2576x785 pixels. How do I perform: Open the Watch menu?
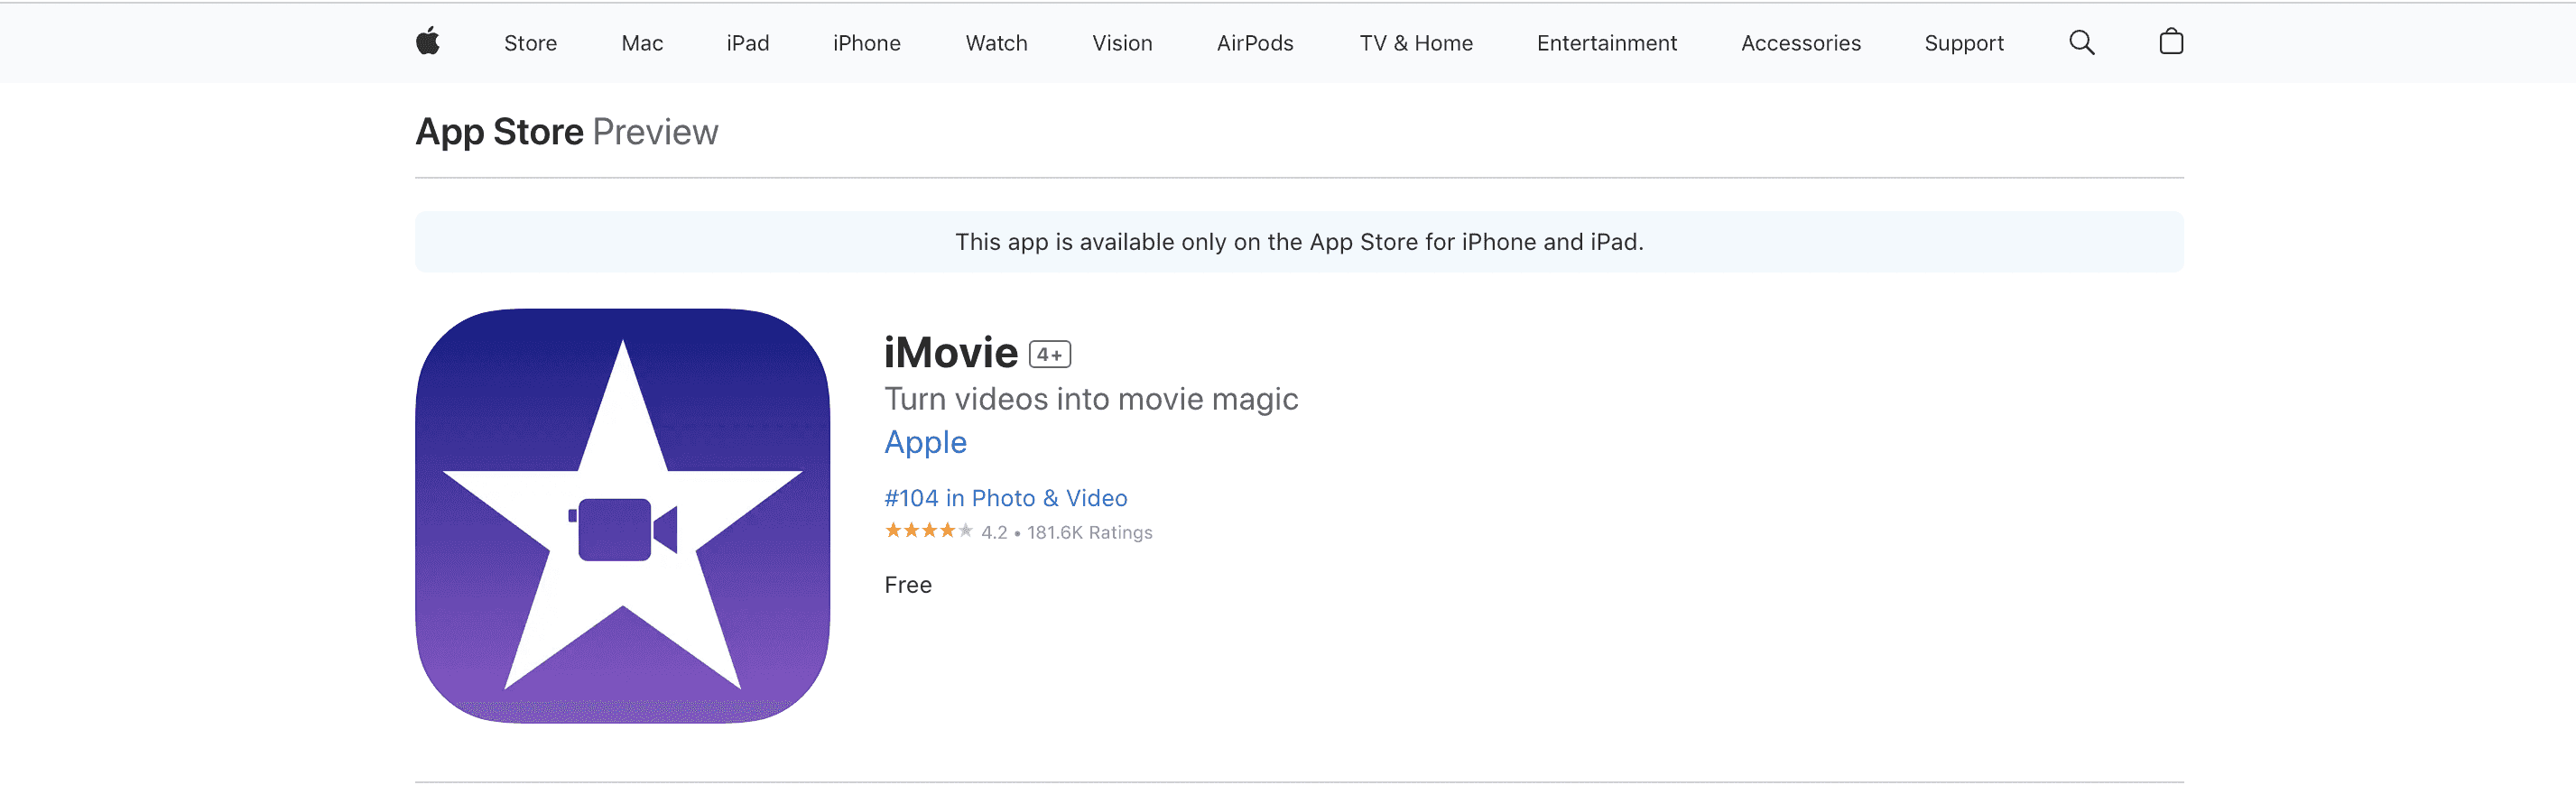click(996, 43)
